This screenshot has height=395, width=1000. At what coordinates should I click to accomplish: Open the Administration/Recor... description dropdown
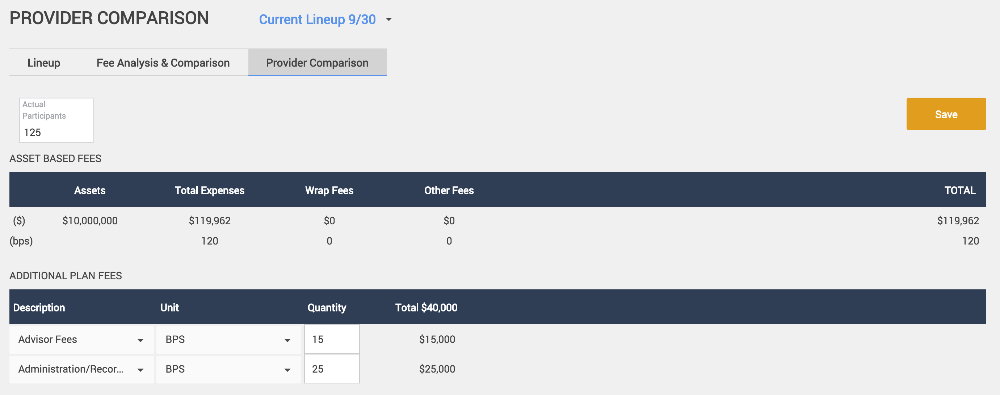point(82,369)
